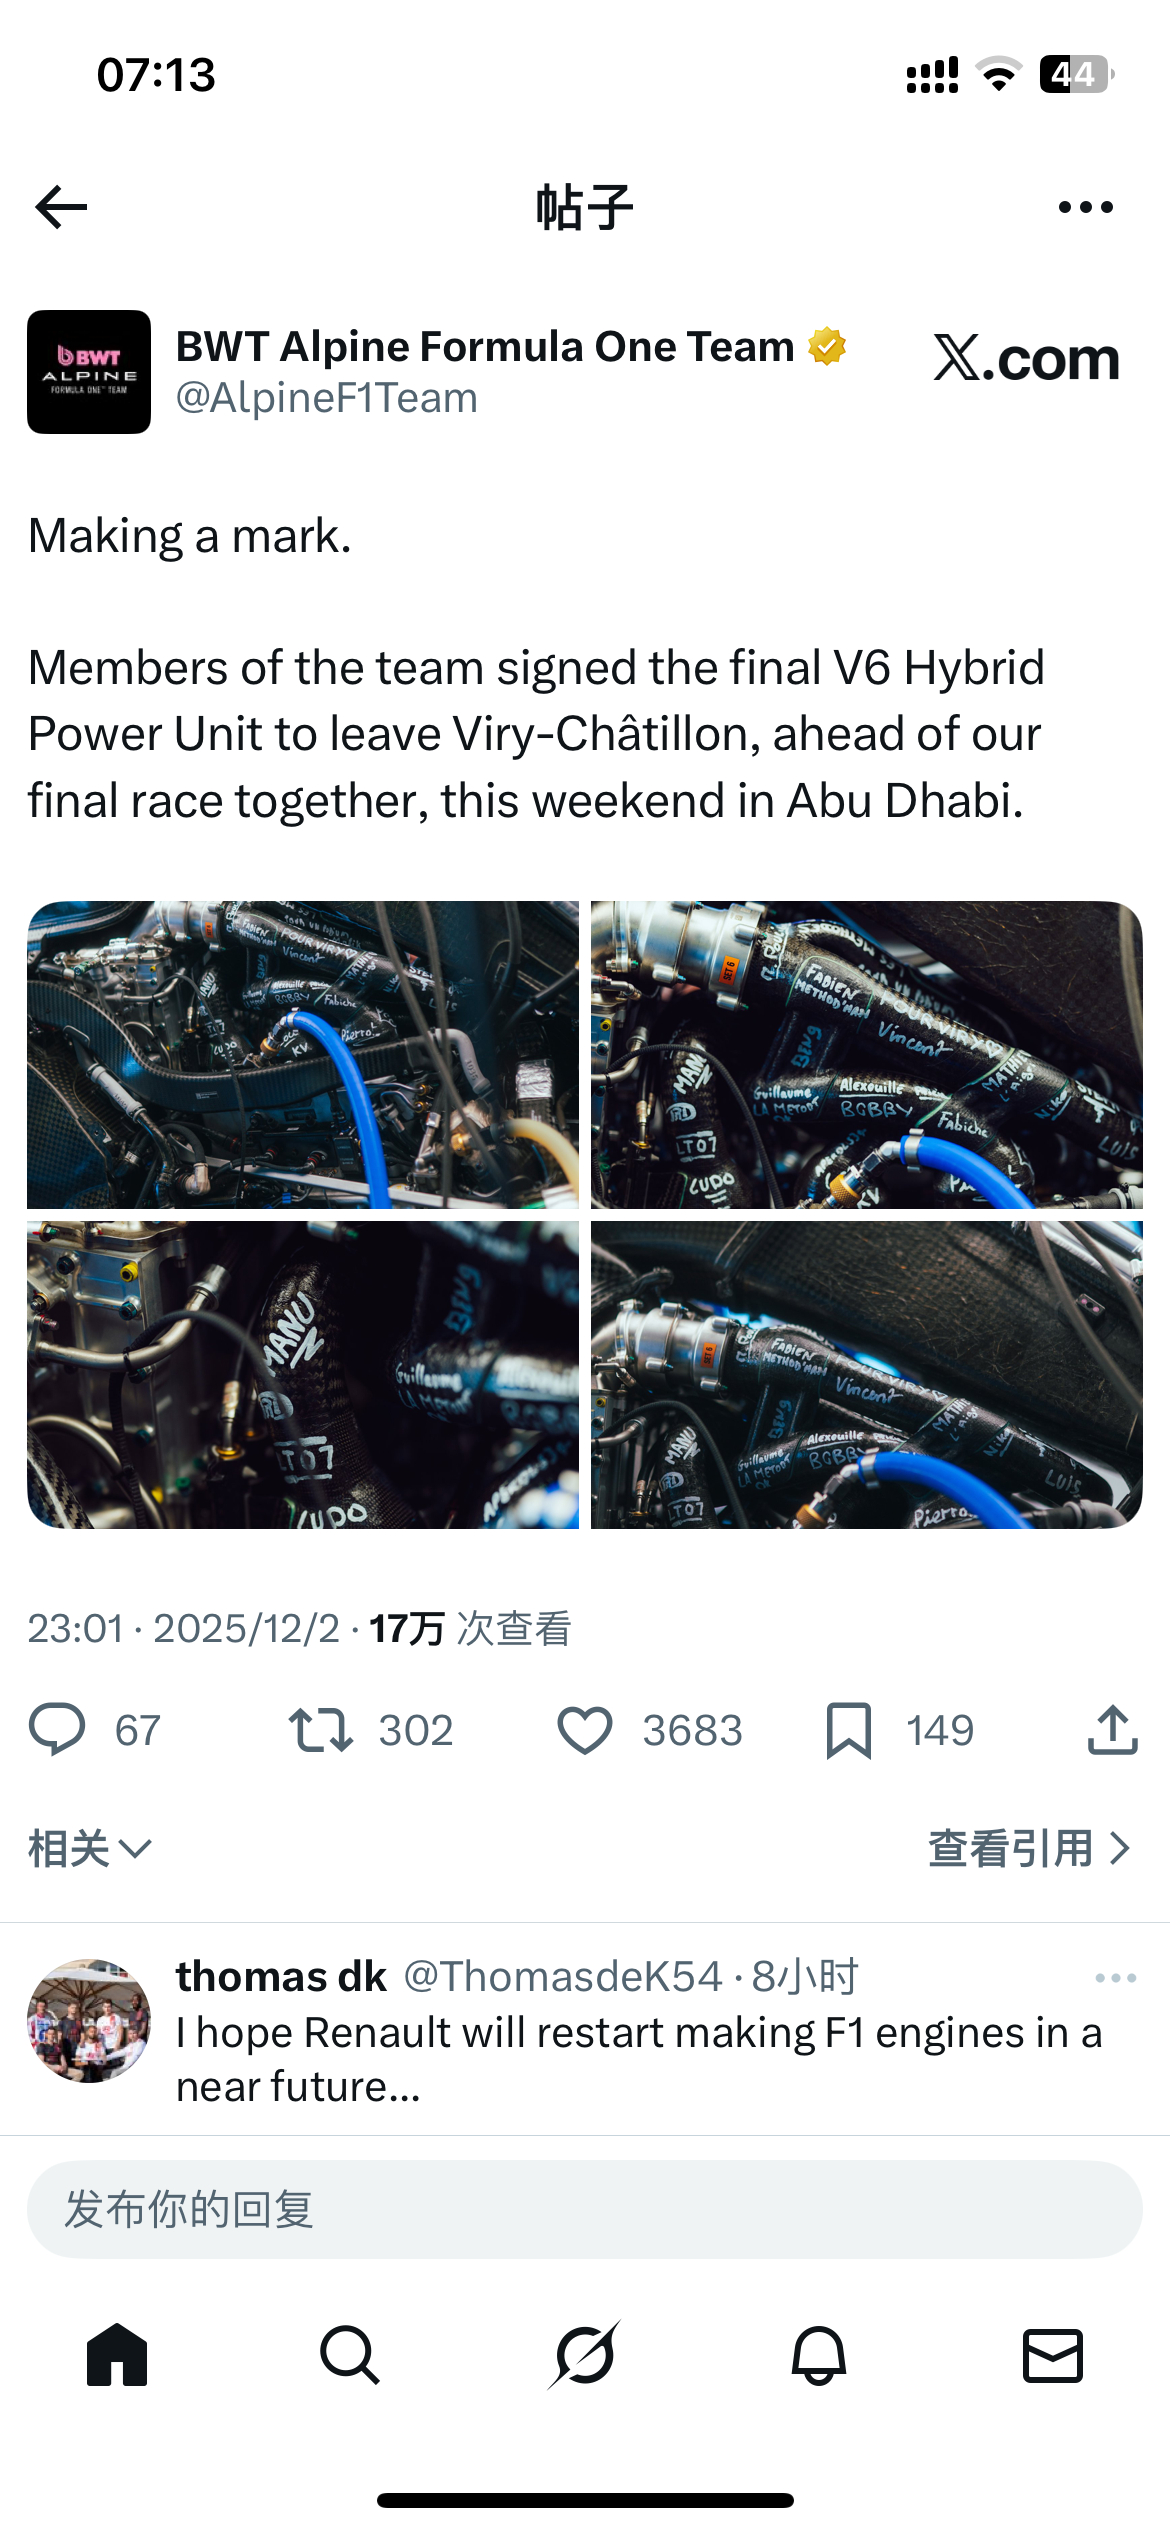Open @AlpineF1Team handle link

[327, 398]
